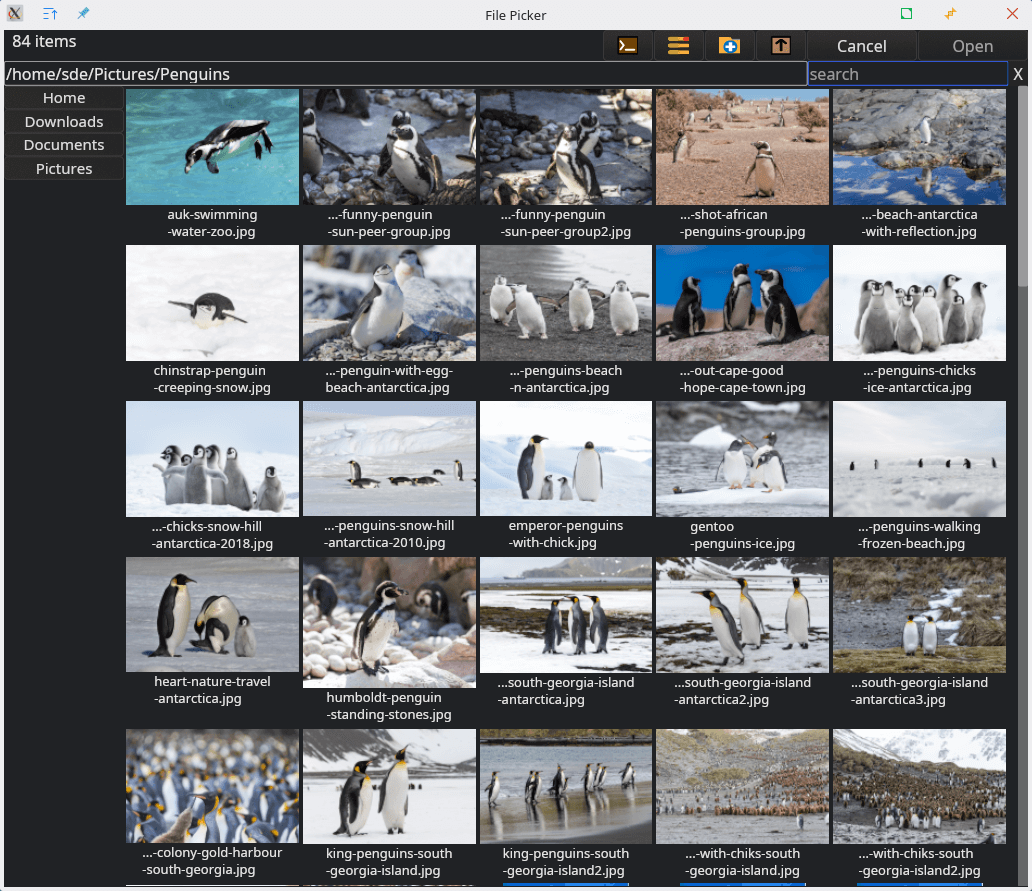1032x891 pixels.
Task: Click the pin window icon in title bar
Action: click(83, 14)
